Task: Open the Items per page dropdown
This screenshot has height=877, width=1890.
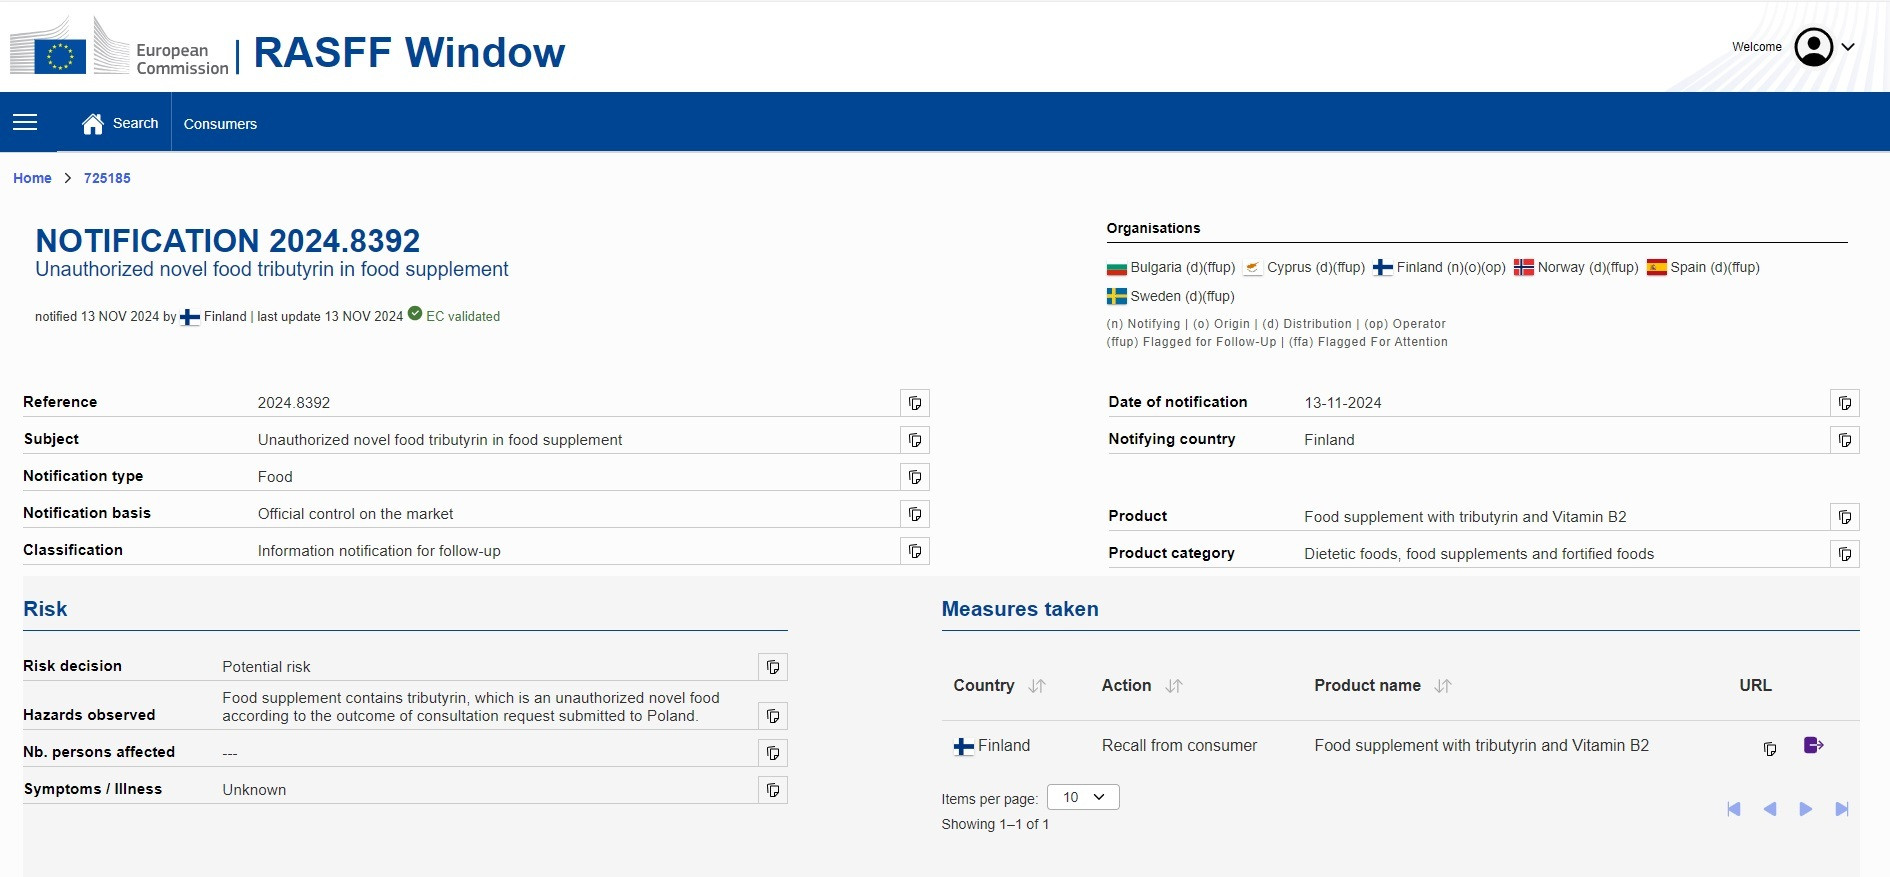Action: coord(1083,797)
